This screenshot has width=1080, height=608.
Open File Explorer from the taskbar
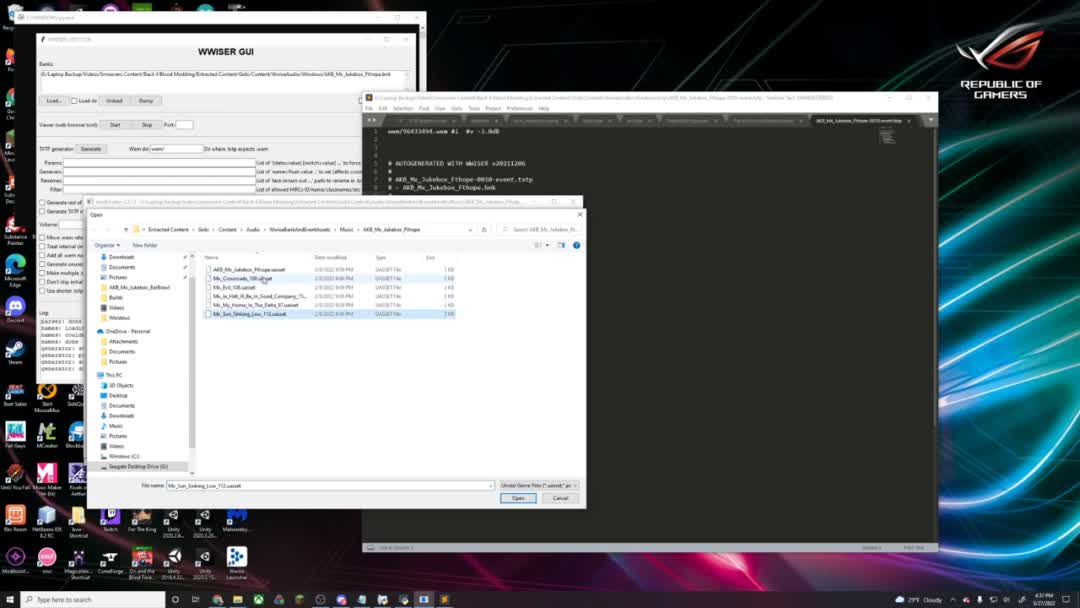pos(238,600)
